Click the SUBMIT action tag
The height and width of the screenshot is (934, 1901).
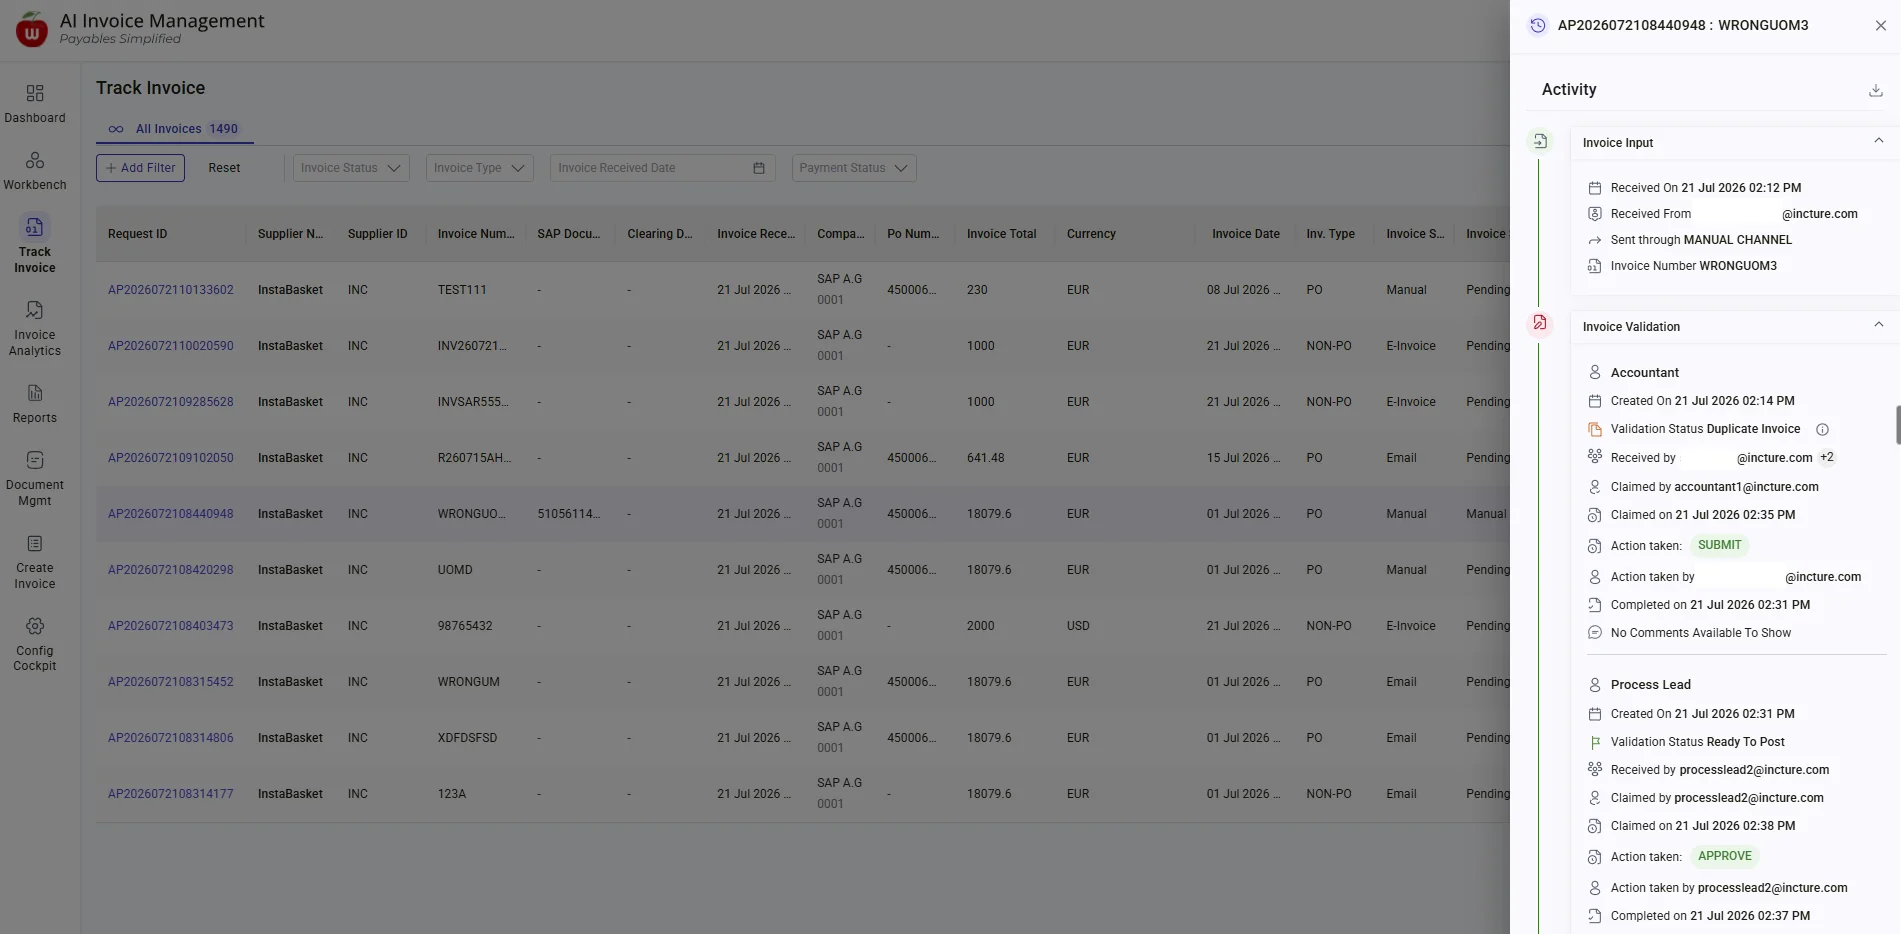[x=1720, y=546]
